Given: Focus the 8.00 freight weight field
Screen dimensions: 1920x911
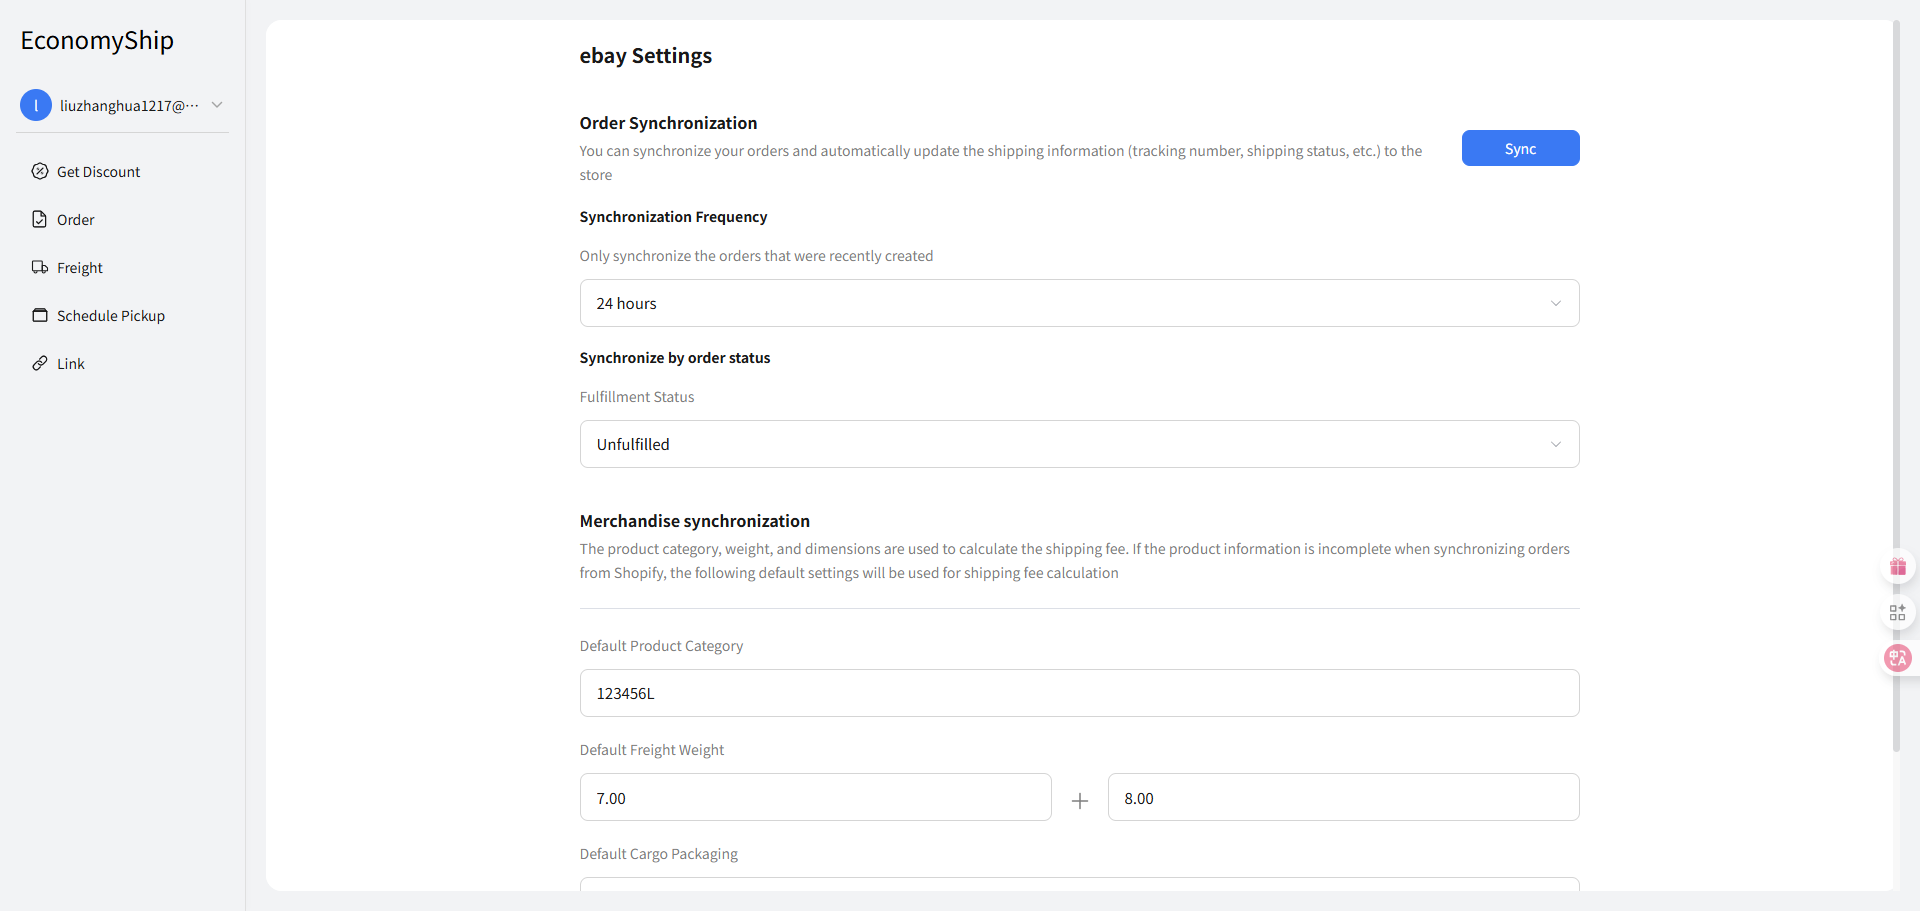Looking at the screenshot, I should pyautogui.click(x=1342, y=798).
